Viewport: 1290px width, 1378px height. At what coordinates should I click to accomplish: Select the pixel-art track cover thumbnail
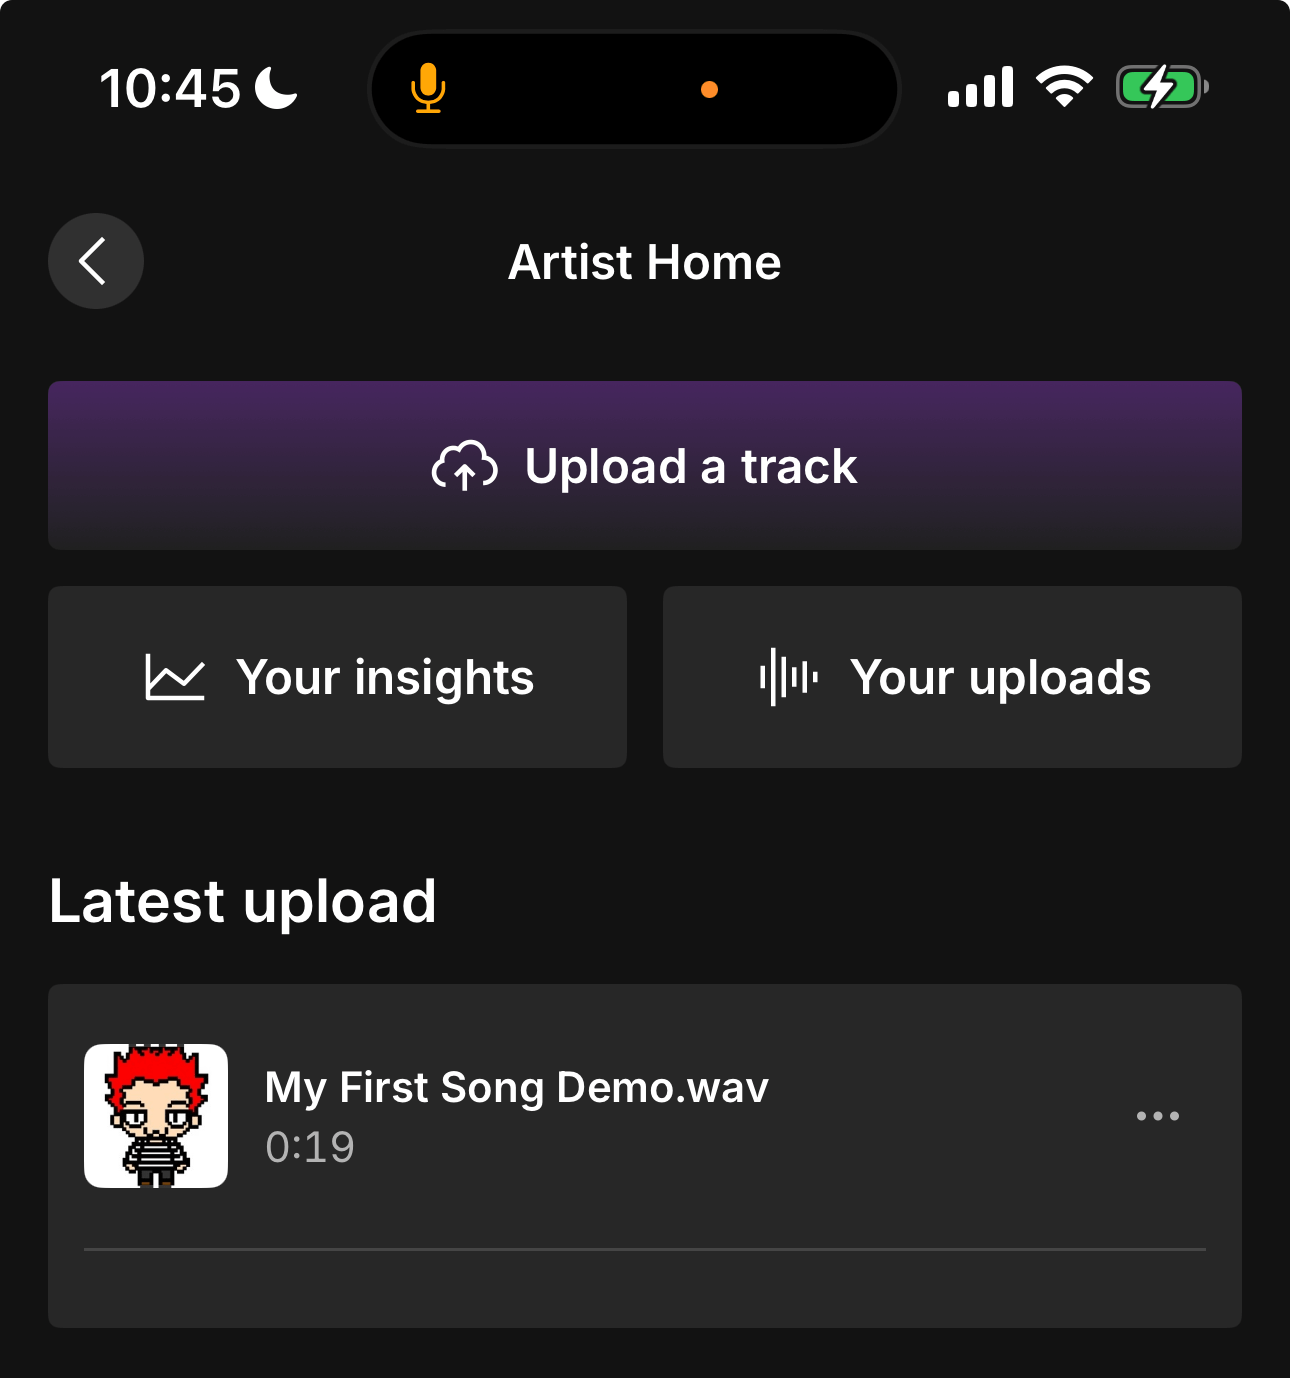[156, 1116]
